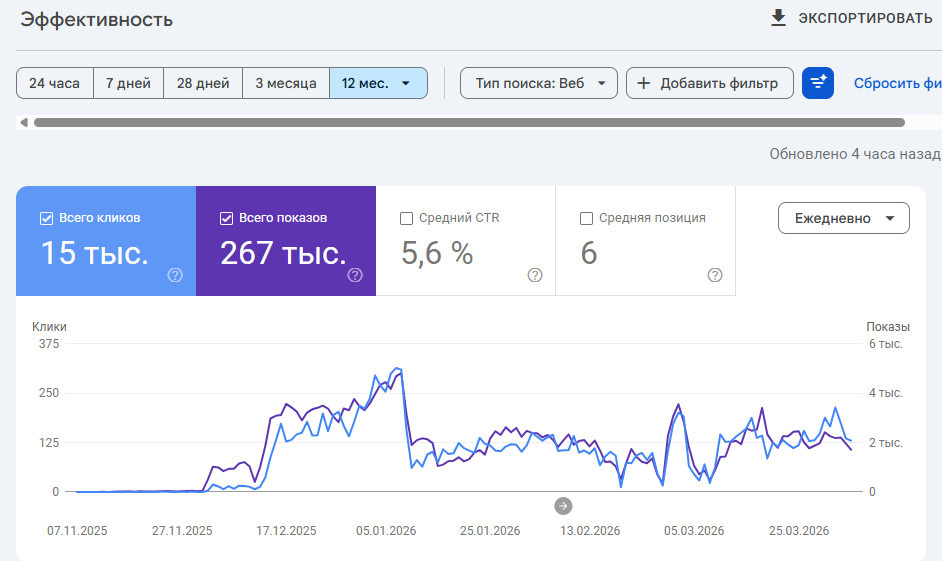Image resolution: width=942 pixels, height=561 pixels.
Task: Click the export download icon
Action: point(777,19)
